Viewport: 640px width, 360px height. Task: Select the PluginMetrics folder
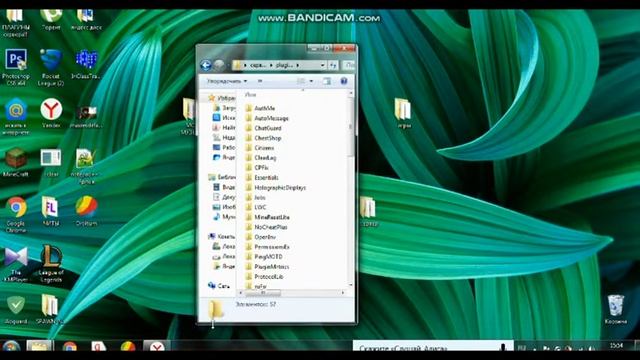267,267
